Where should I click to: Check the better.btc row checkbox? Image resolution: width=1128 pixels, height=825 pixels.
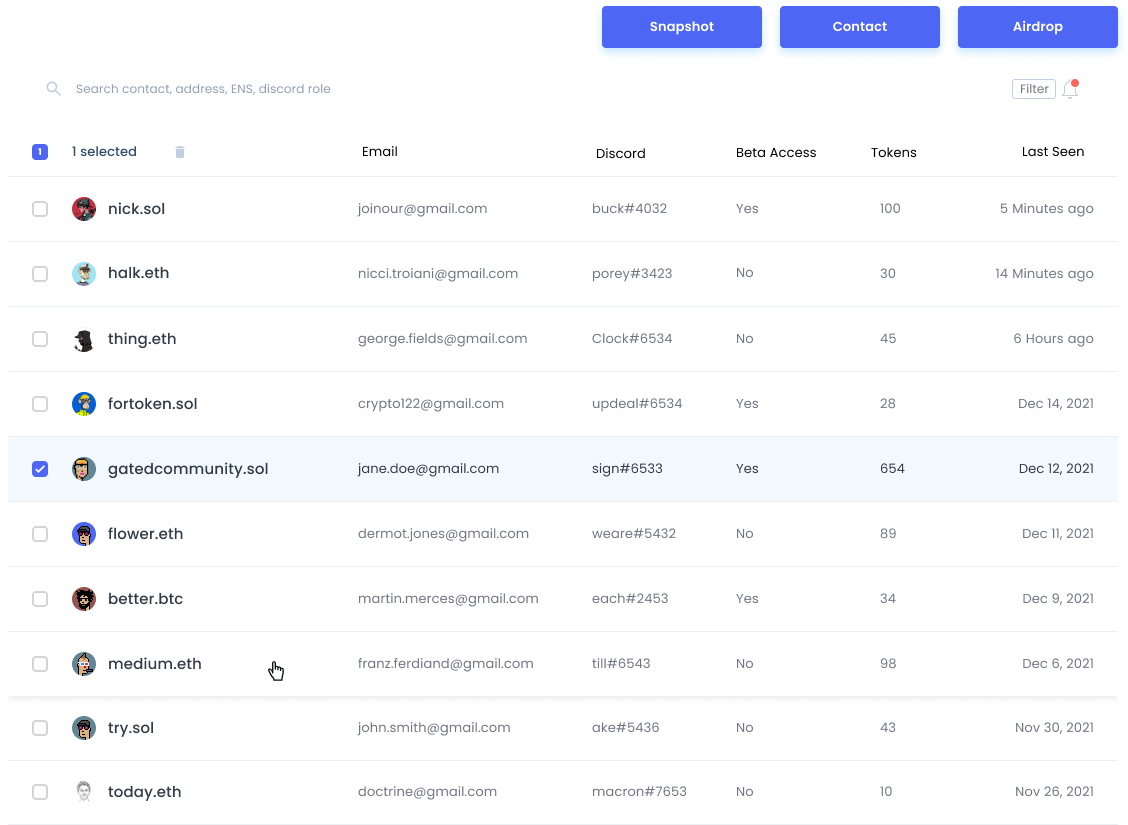pos(40,599)
